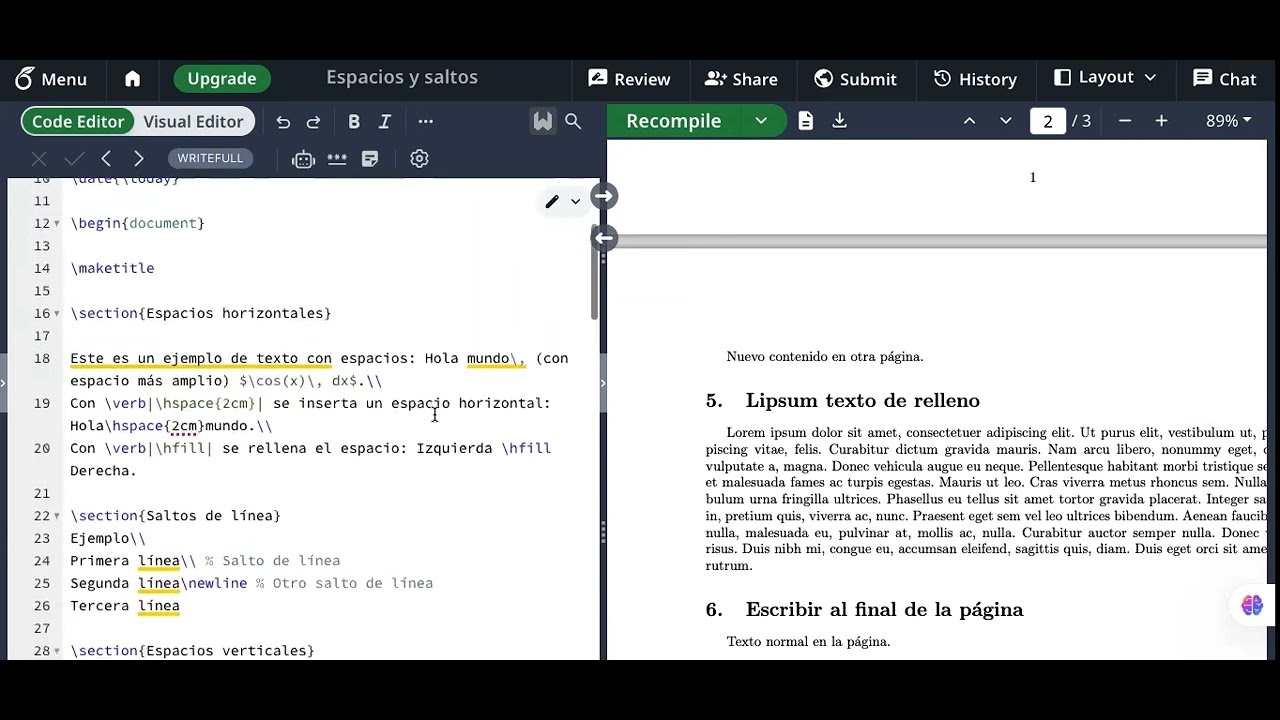1280x720 pixels.
Task: Download the compiled PDF
Action: click(840, 121)
